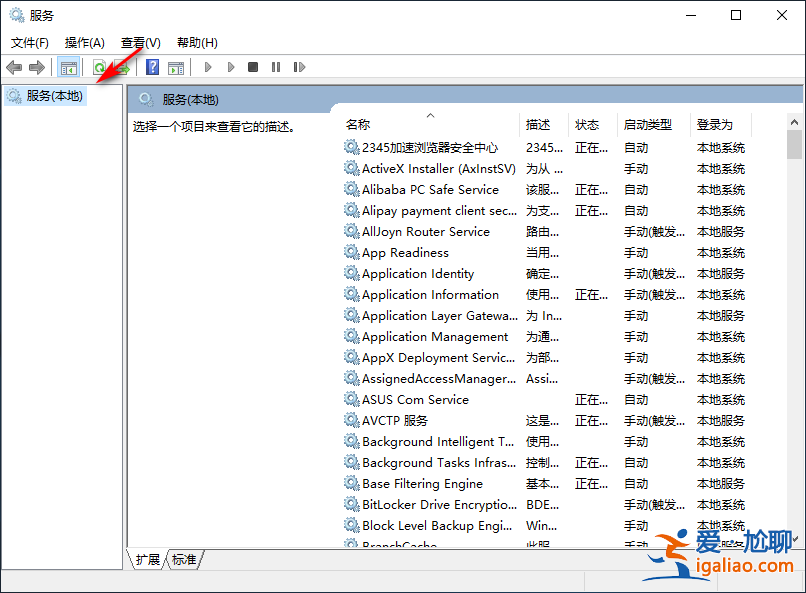Viewport: 806px width, 593px height.
Task: Open the 查看 menu
Action: tap(140, 42)
